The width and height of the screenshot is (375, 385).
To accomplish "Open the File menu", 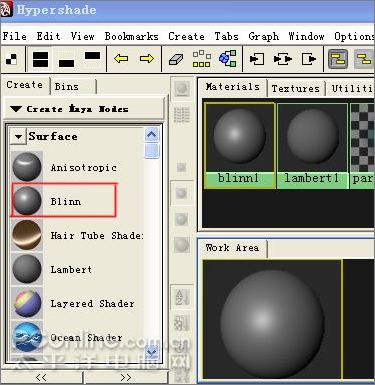I will coord(15,36).
